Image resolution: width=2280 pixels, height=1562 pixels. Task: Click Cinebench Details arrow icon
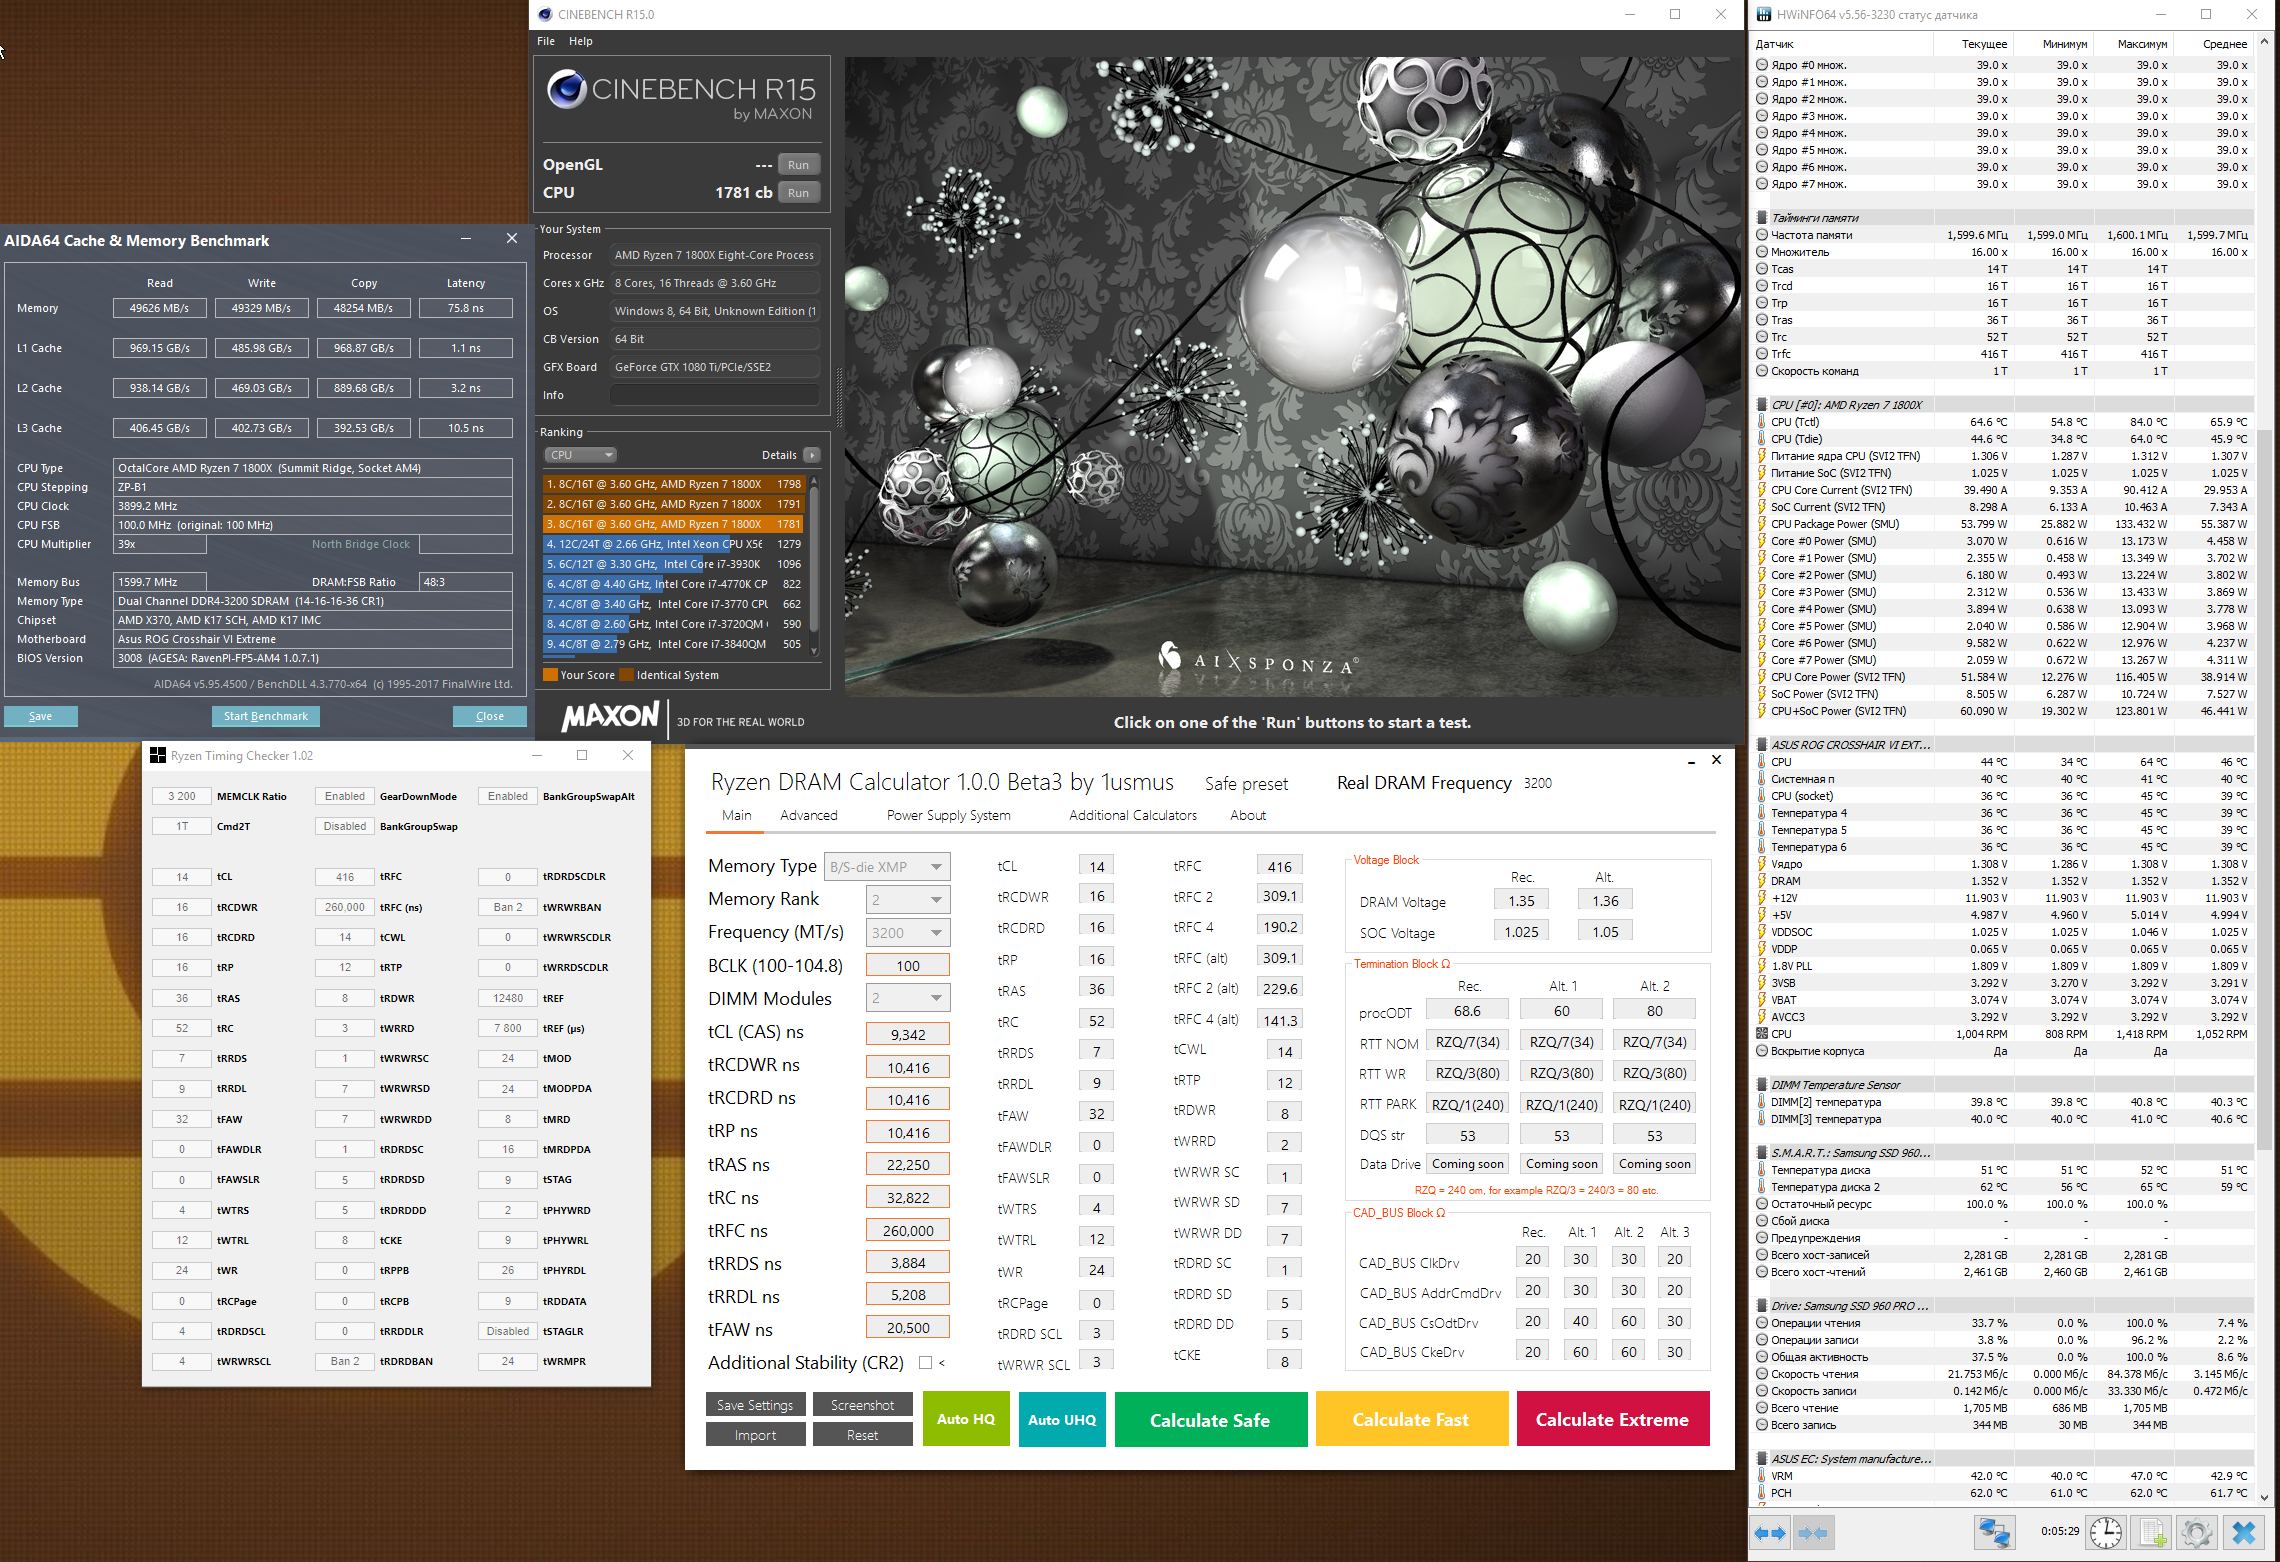pyautogui.click(x=812, y=455)
